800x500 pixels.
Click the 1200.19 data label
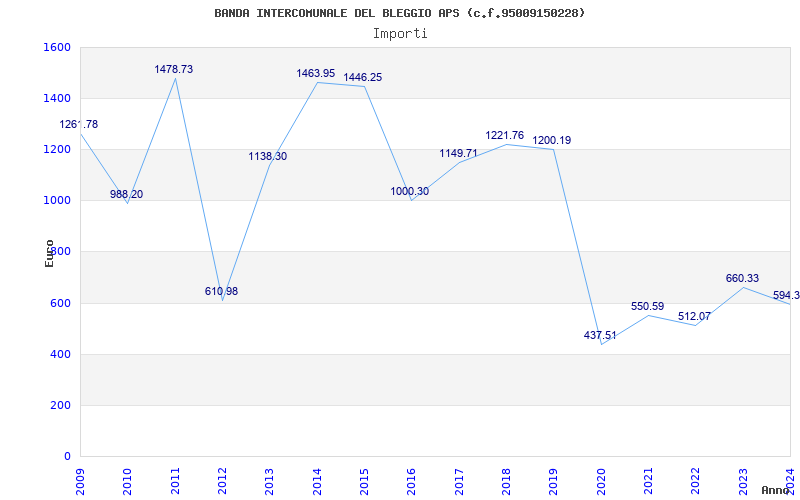(x=552, y=140)
